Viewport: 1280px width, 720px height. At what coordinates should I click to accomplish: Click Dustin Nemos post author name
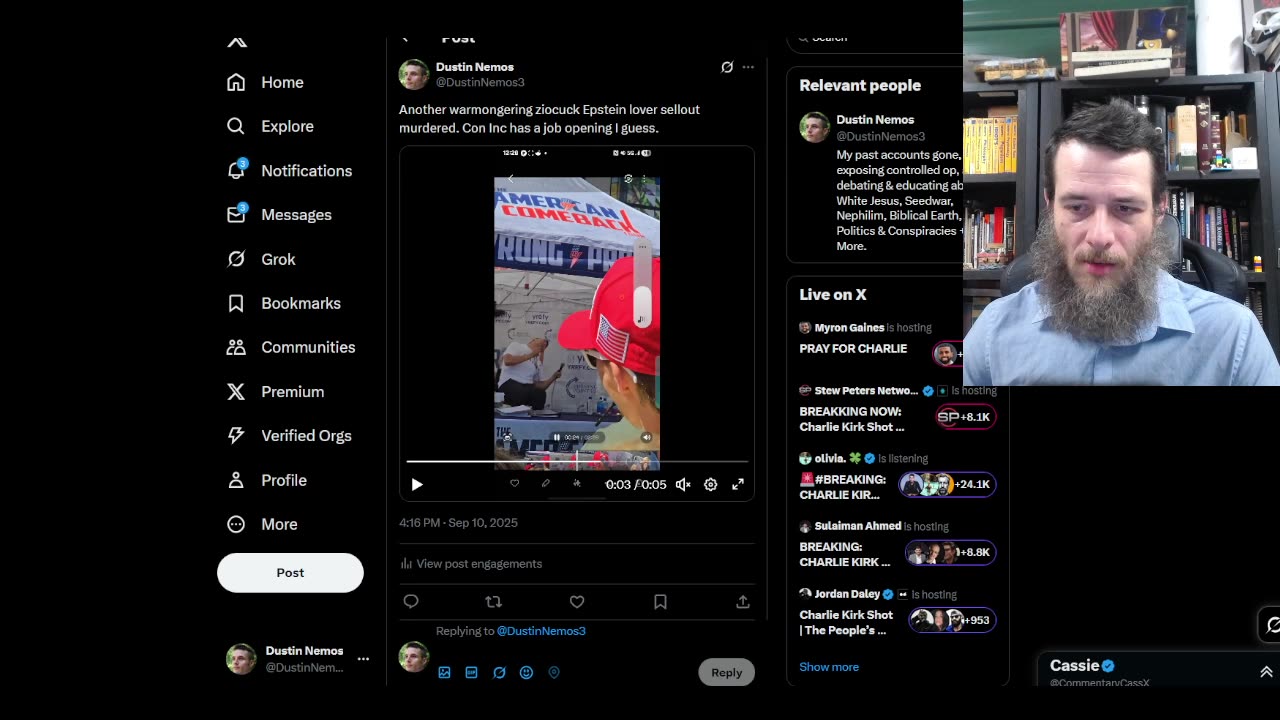point(475,67)
